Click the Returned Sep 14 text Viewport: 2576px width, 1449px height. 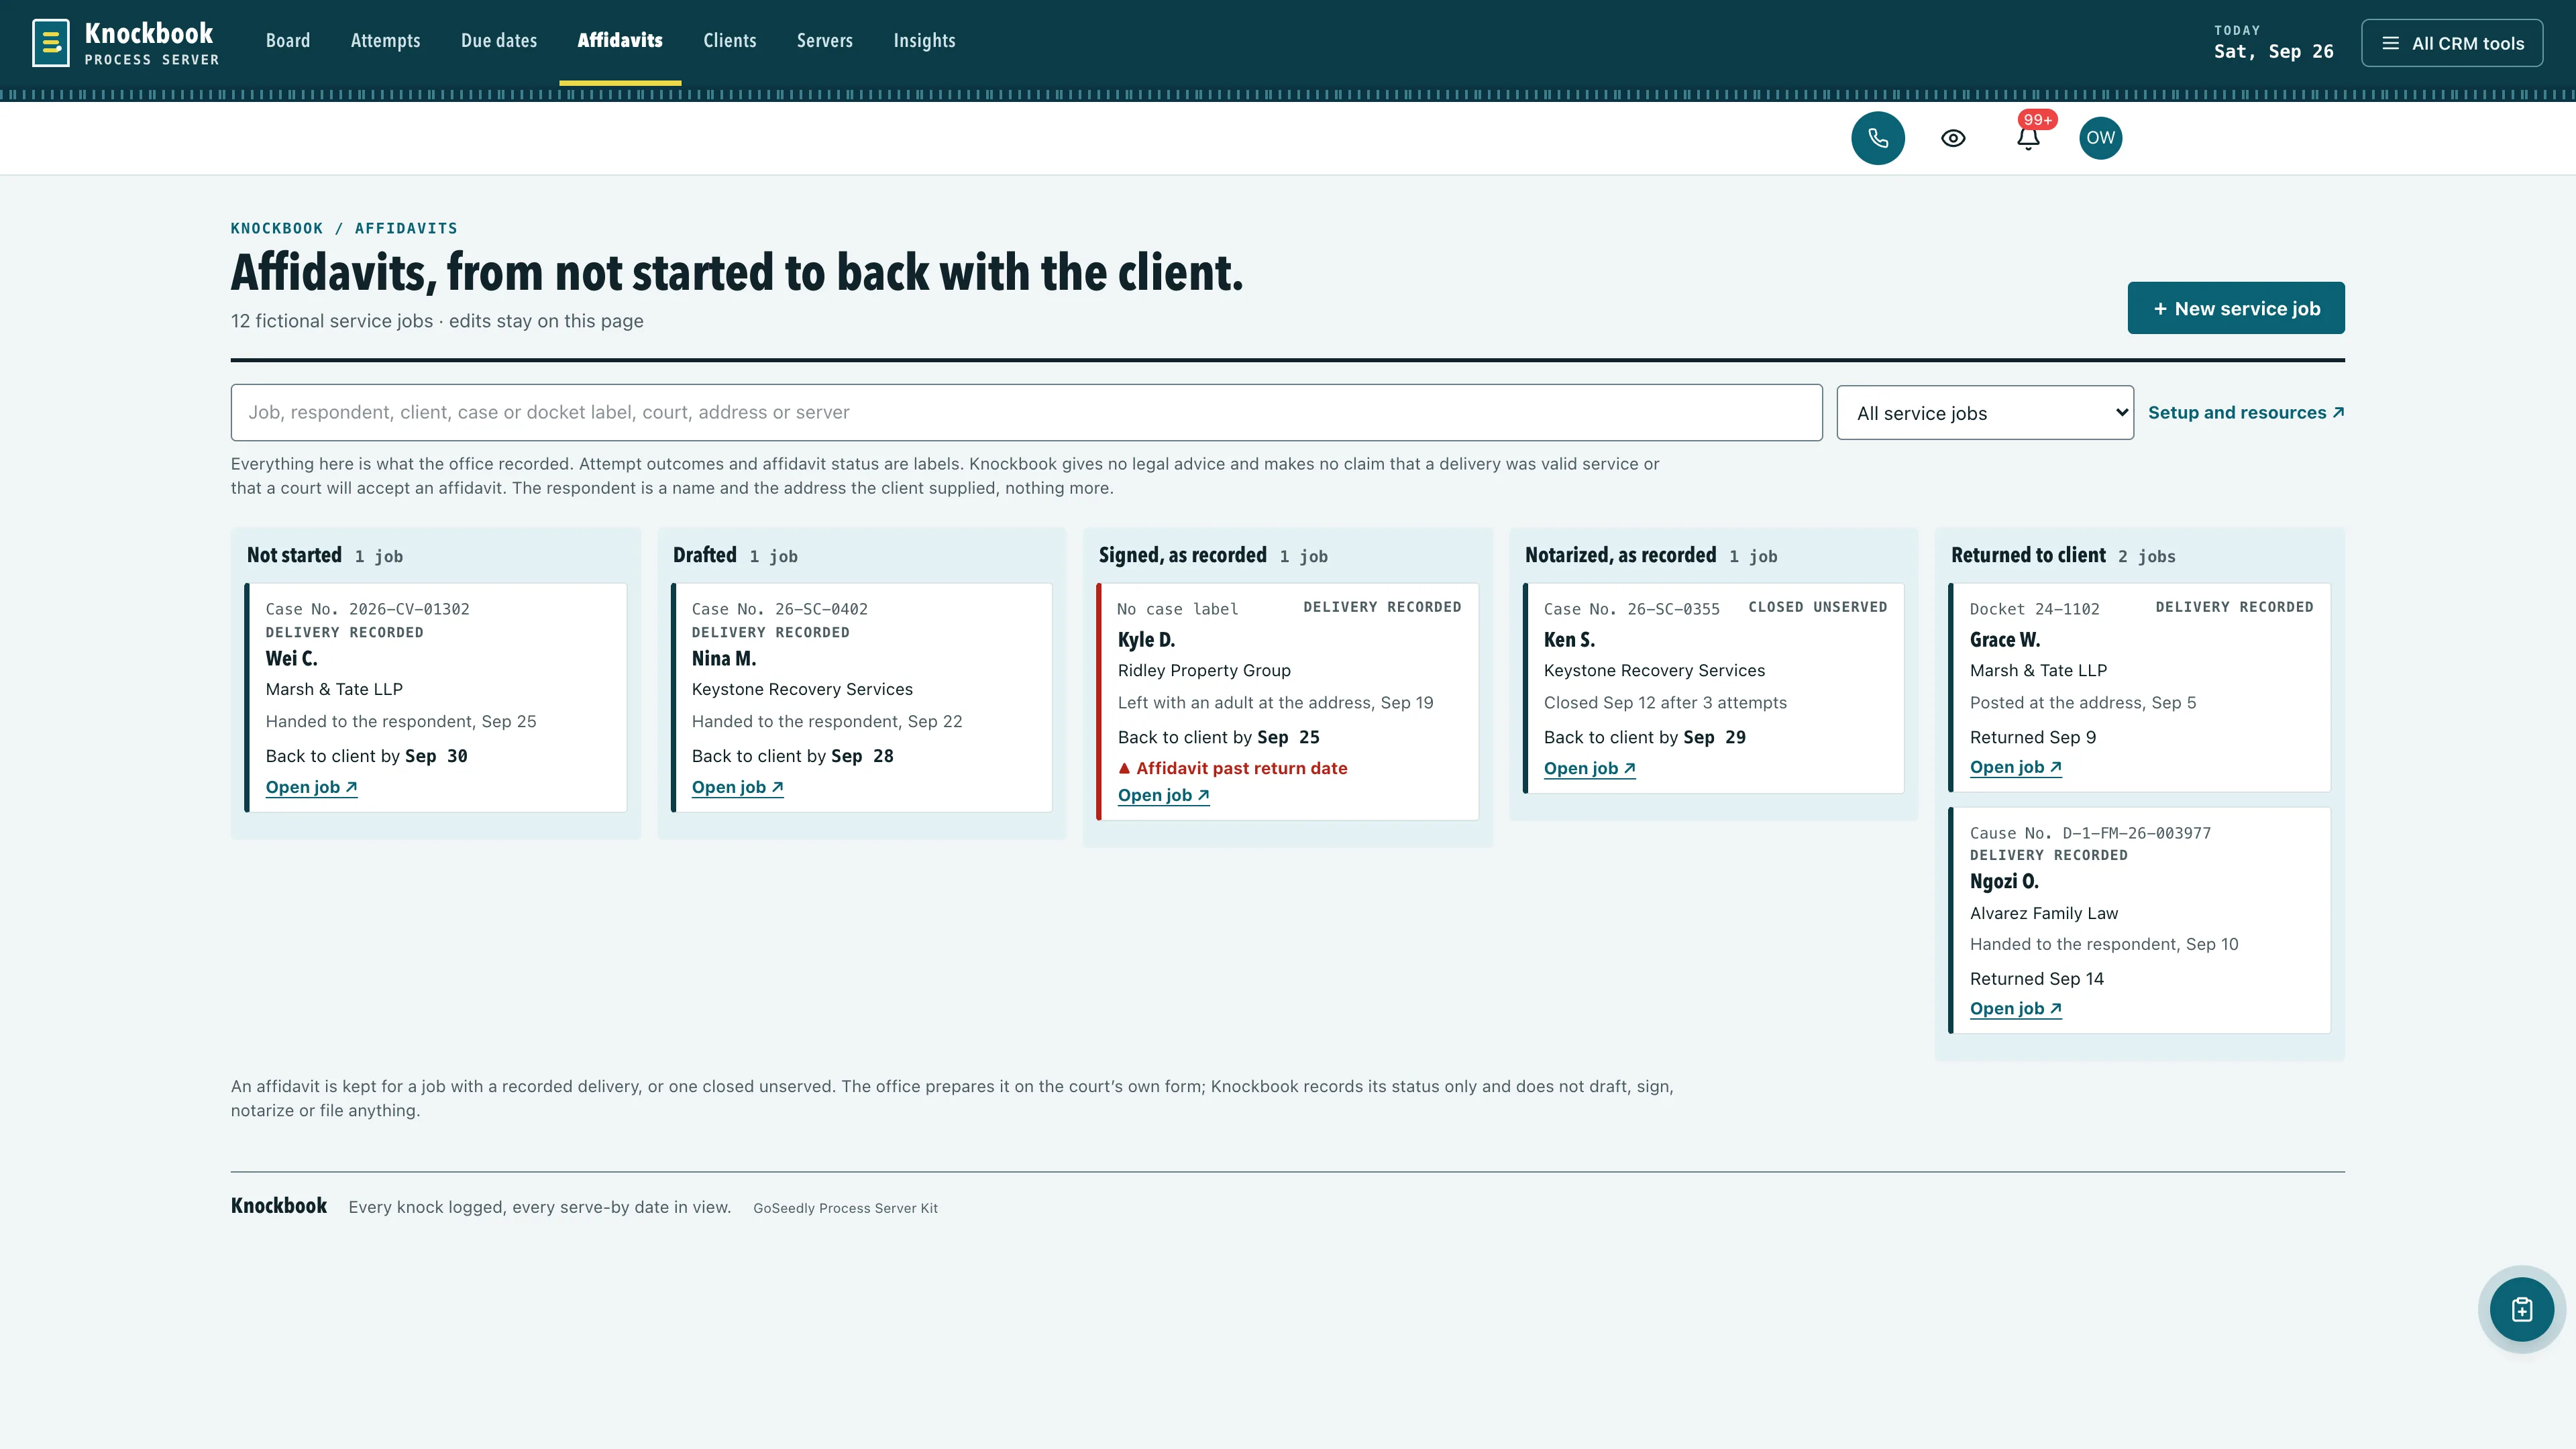click(2037, 978)
